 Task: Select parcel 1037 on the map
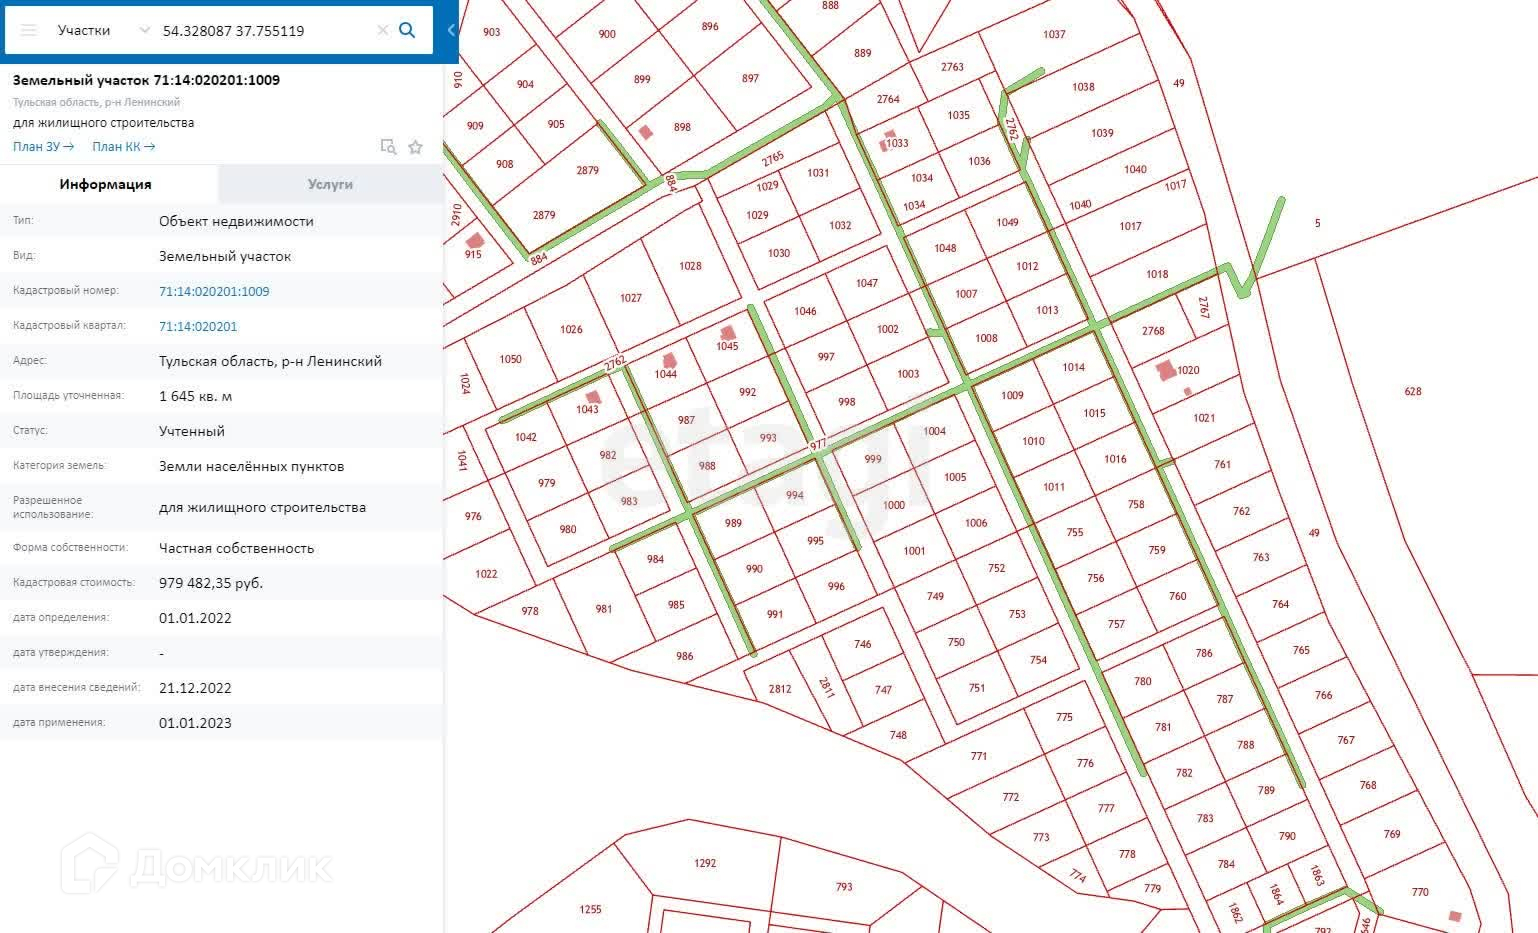point(1054,34)
